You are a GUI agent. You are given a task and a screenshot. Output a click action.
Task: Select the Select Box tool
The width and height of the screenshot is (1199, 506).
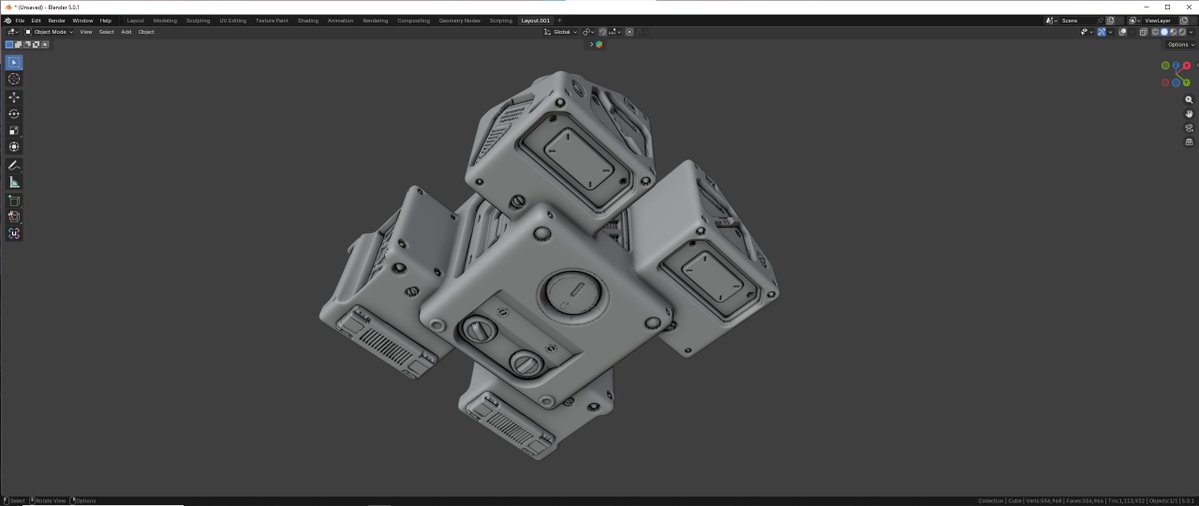[14, 62]
